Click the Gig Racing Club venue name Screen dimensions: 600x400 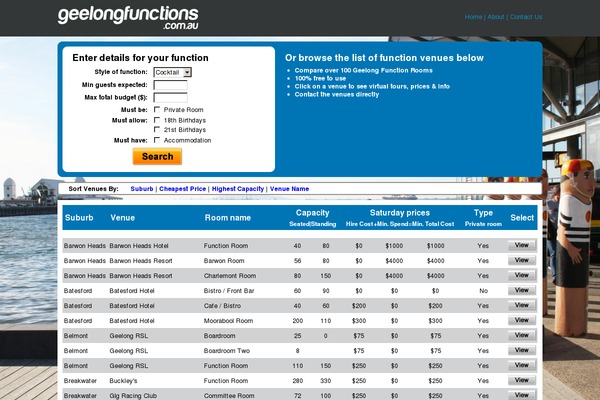[x=133, y=396]
